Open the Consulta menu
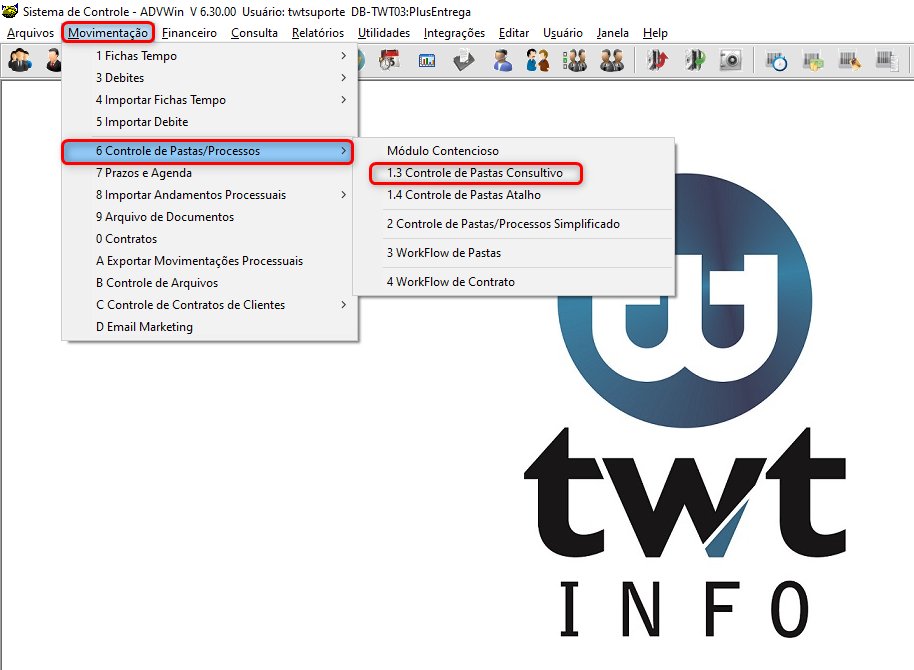This screenshot has height=670, width=914. pyautogui.click(x=254, y=33)
